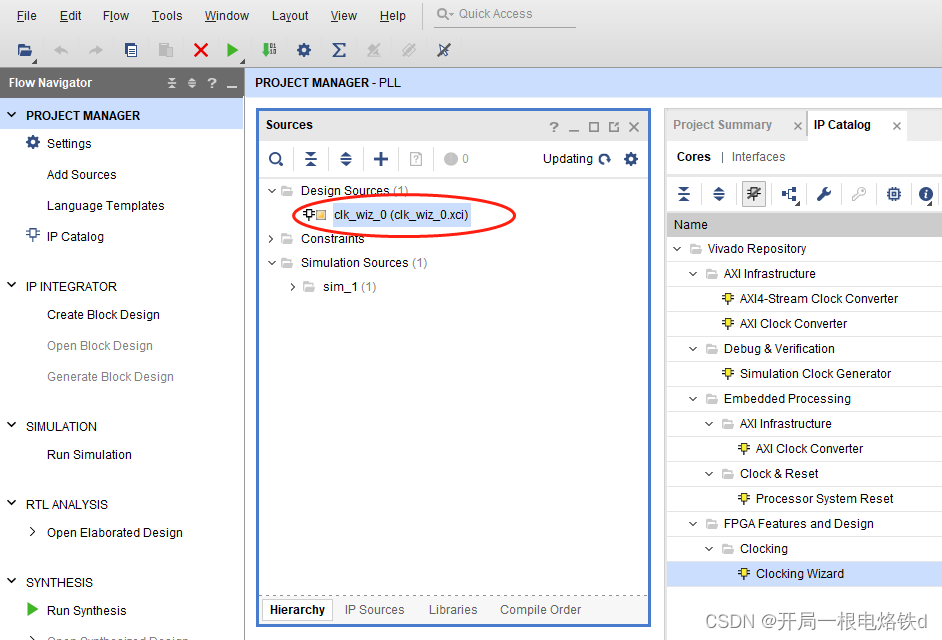The width and height of the screenshot is (942, 640).
Task: Open Sources panel help question mark
Action: [x=554, y=127]
